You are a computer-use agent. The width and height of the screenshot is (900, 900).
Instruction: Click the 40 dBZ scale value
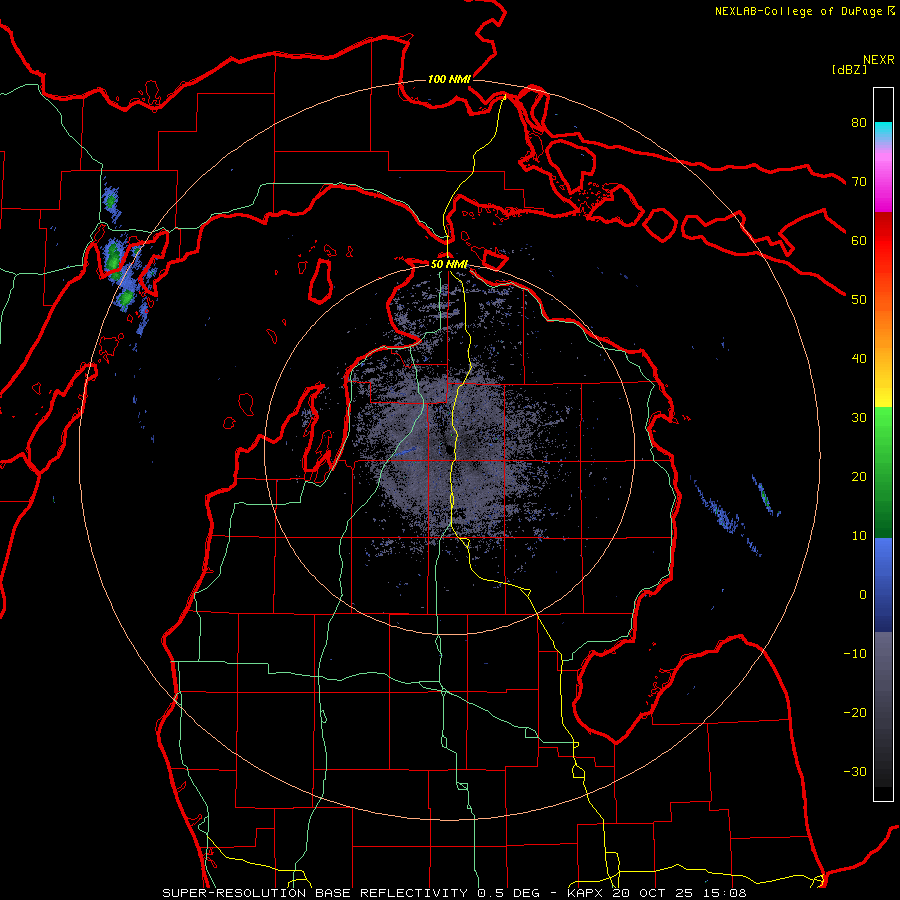click(x=859, y=359)
